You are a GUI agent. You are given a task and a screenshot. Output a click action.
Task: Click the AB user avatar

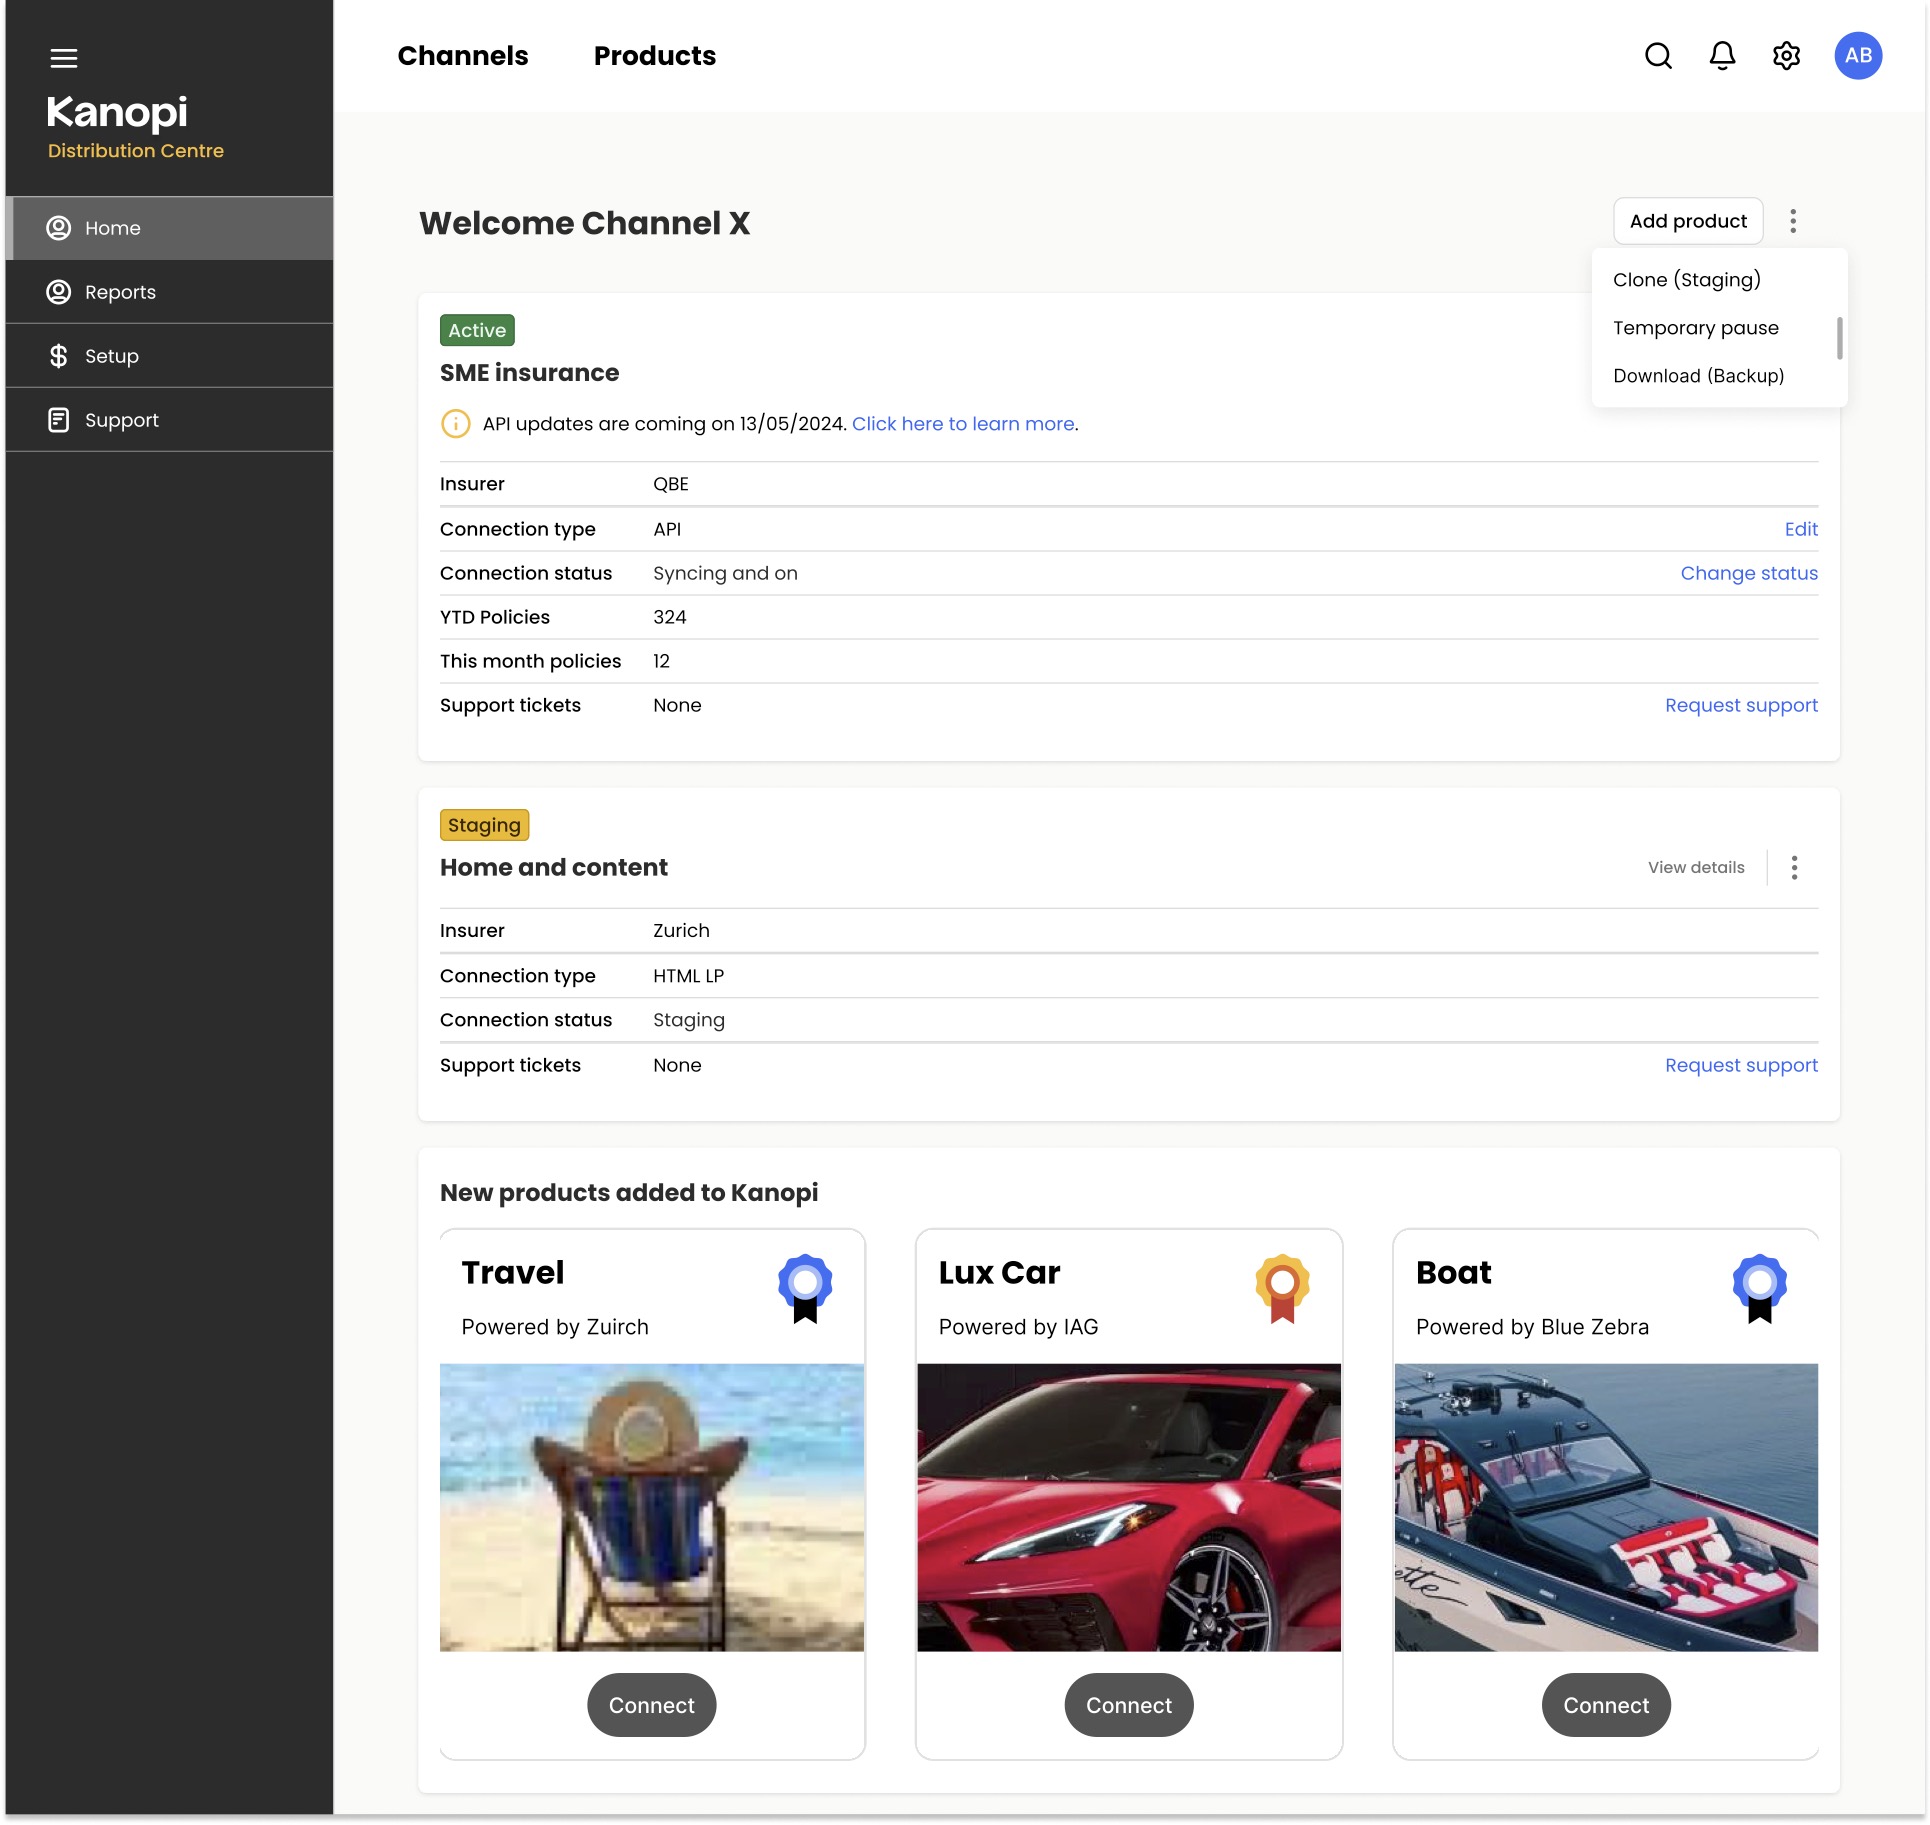click(x=1858, y=56)
